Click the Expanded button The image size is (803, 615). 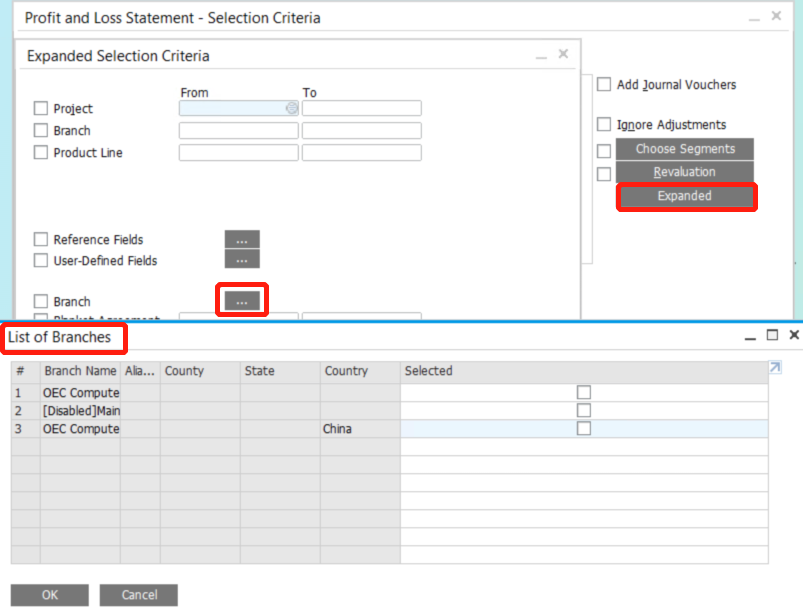coord(686,197)
